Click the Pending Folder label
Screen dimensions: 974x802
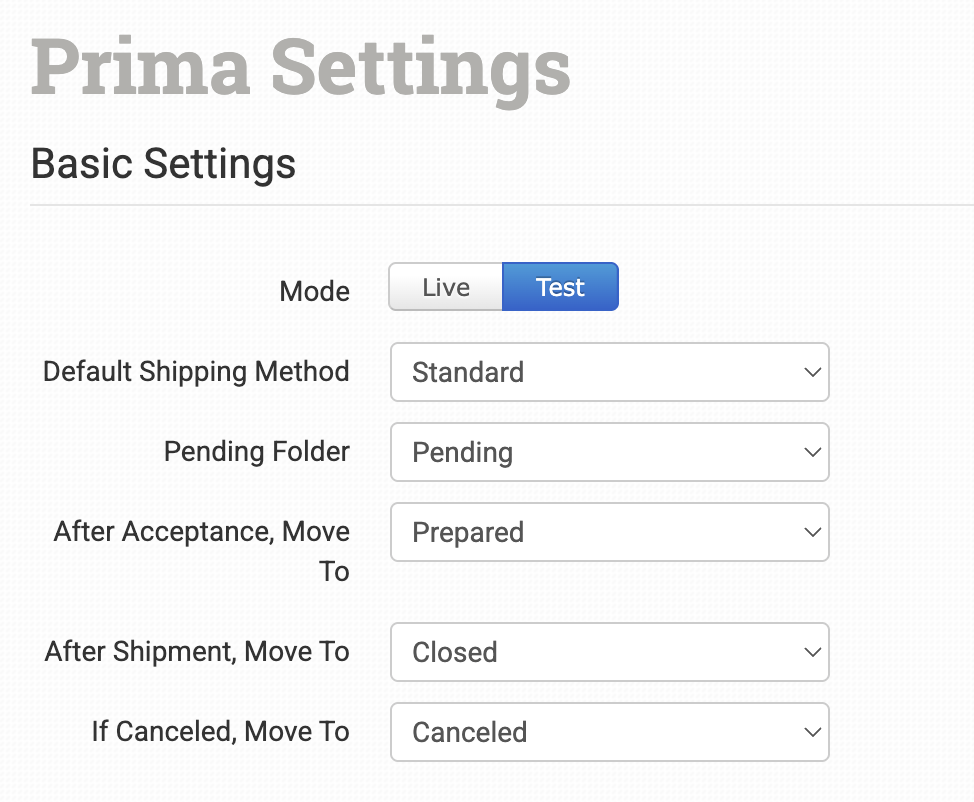[x=256, y=452]
